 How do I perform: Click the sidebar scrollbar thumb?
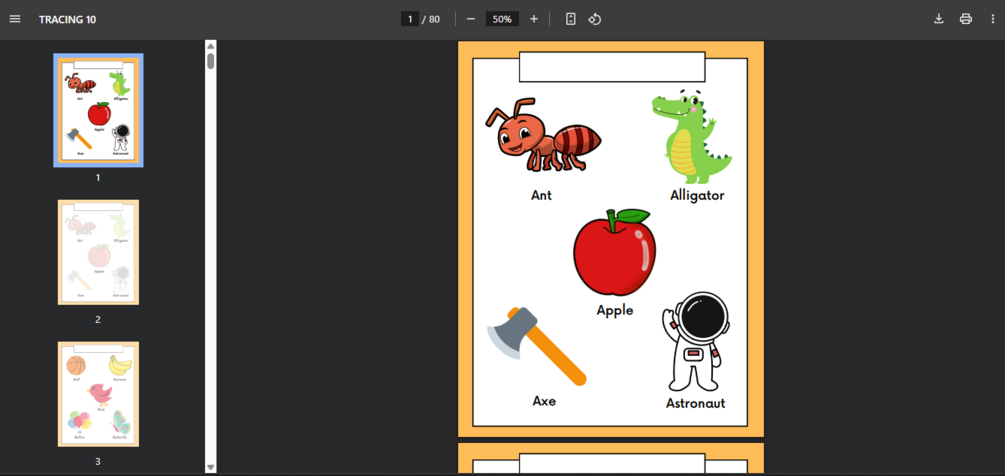tap(211, 62)
